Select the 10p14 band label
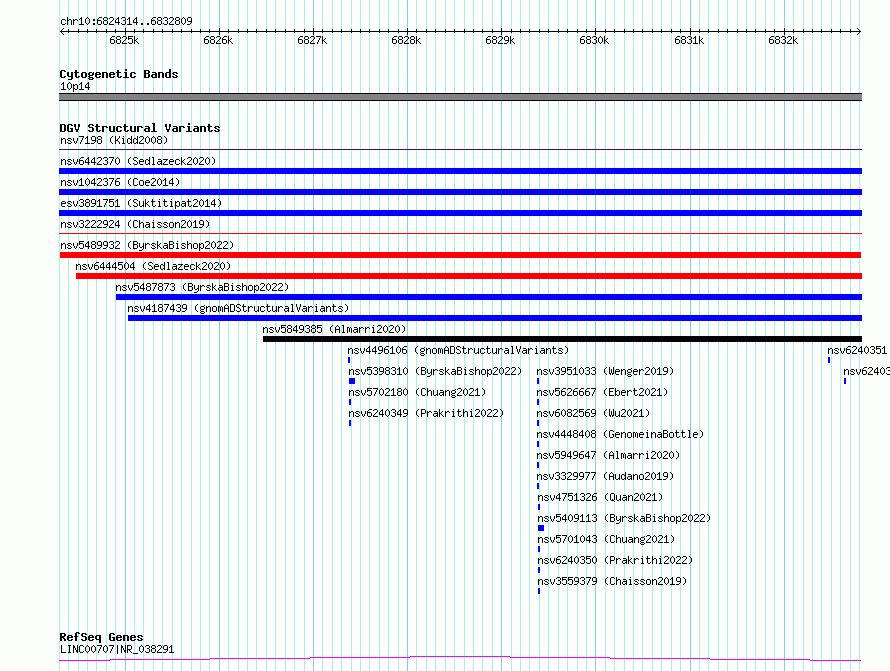The image size is (890, 671). pyautogui.click(x=75, y=86)
